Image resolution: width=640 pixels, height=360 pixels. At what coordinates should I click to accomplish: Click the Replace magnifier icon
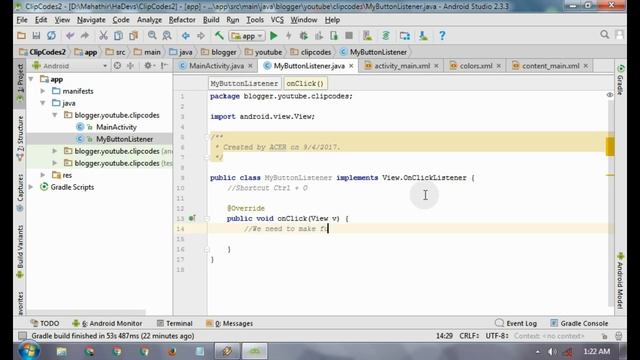point(167,36)
